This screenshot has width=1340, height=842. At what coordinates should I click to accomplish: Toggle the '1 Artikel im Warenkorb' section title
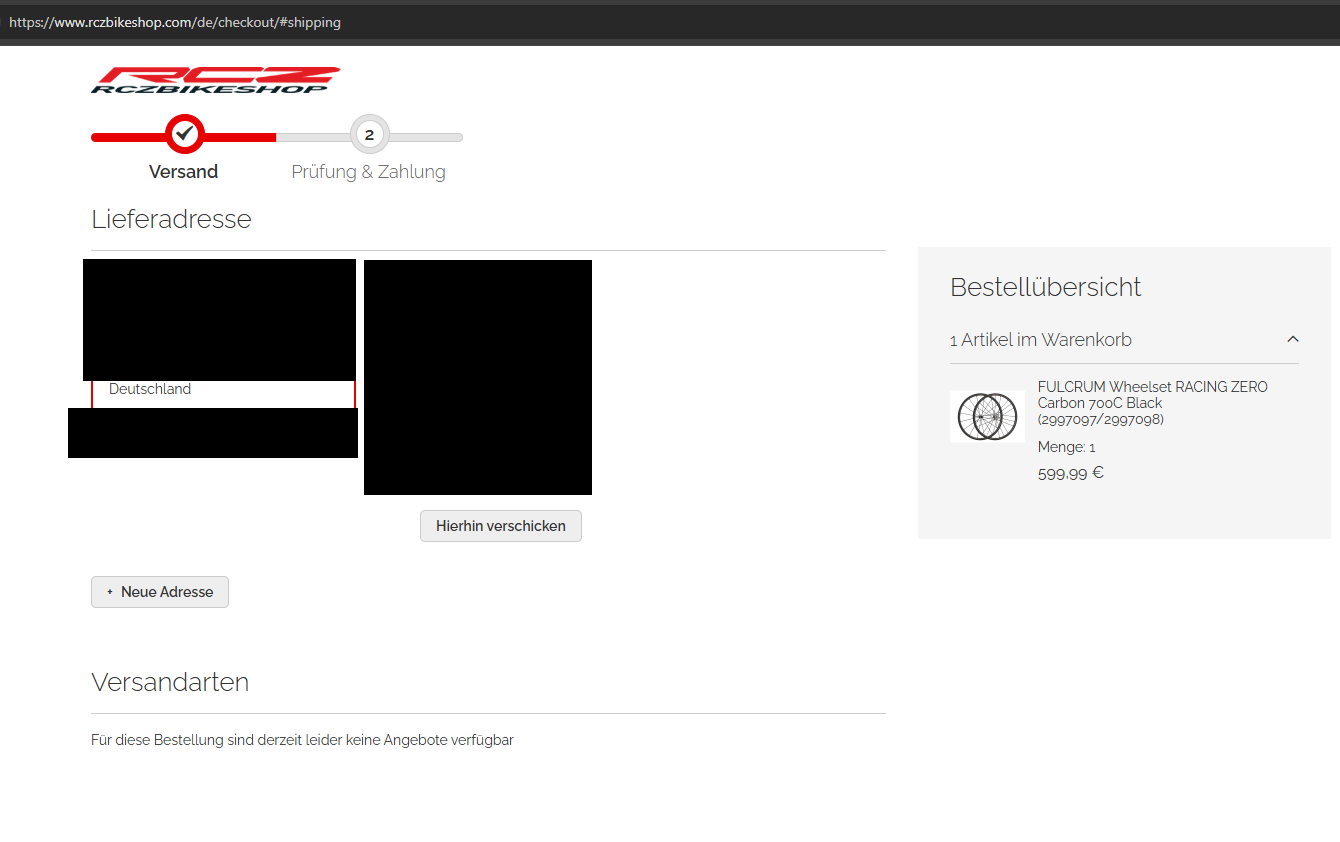pos(1040,340)
